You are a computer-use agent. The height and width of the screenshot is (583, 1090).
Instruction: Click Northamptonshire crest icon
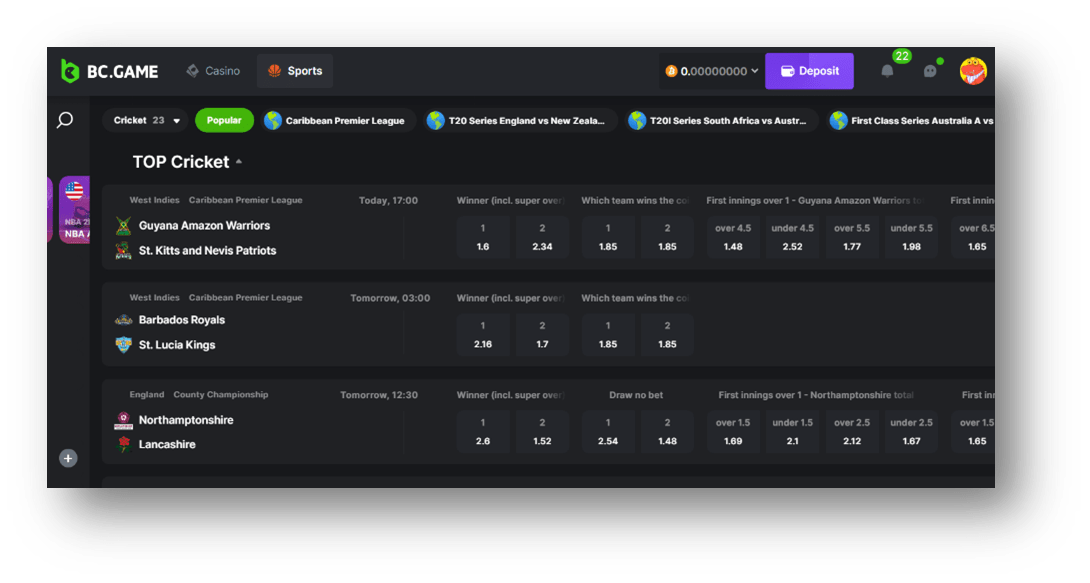coord(124,420)
